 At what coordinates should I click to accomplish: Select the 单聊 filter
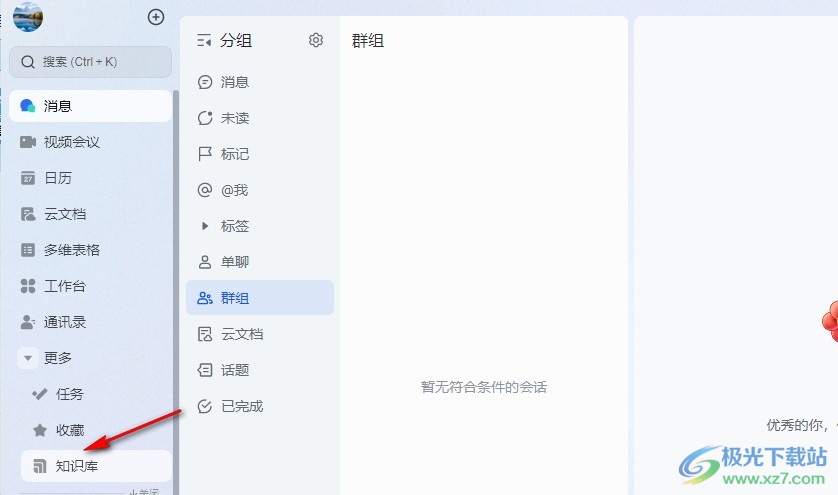(260, 262)
